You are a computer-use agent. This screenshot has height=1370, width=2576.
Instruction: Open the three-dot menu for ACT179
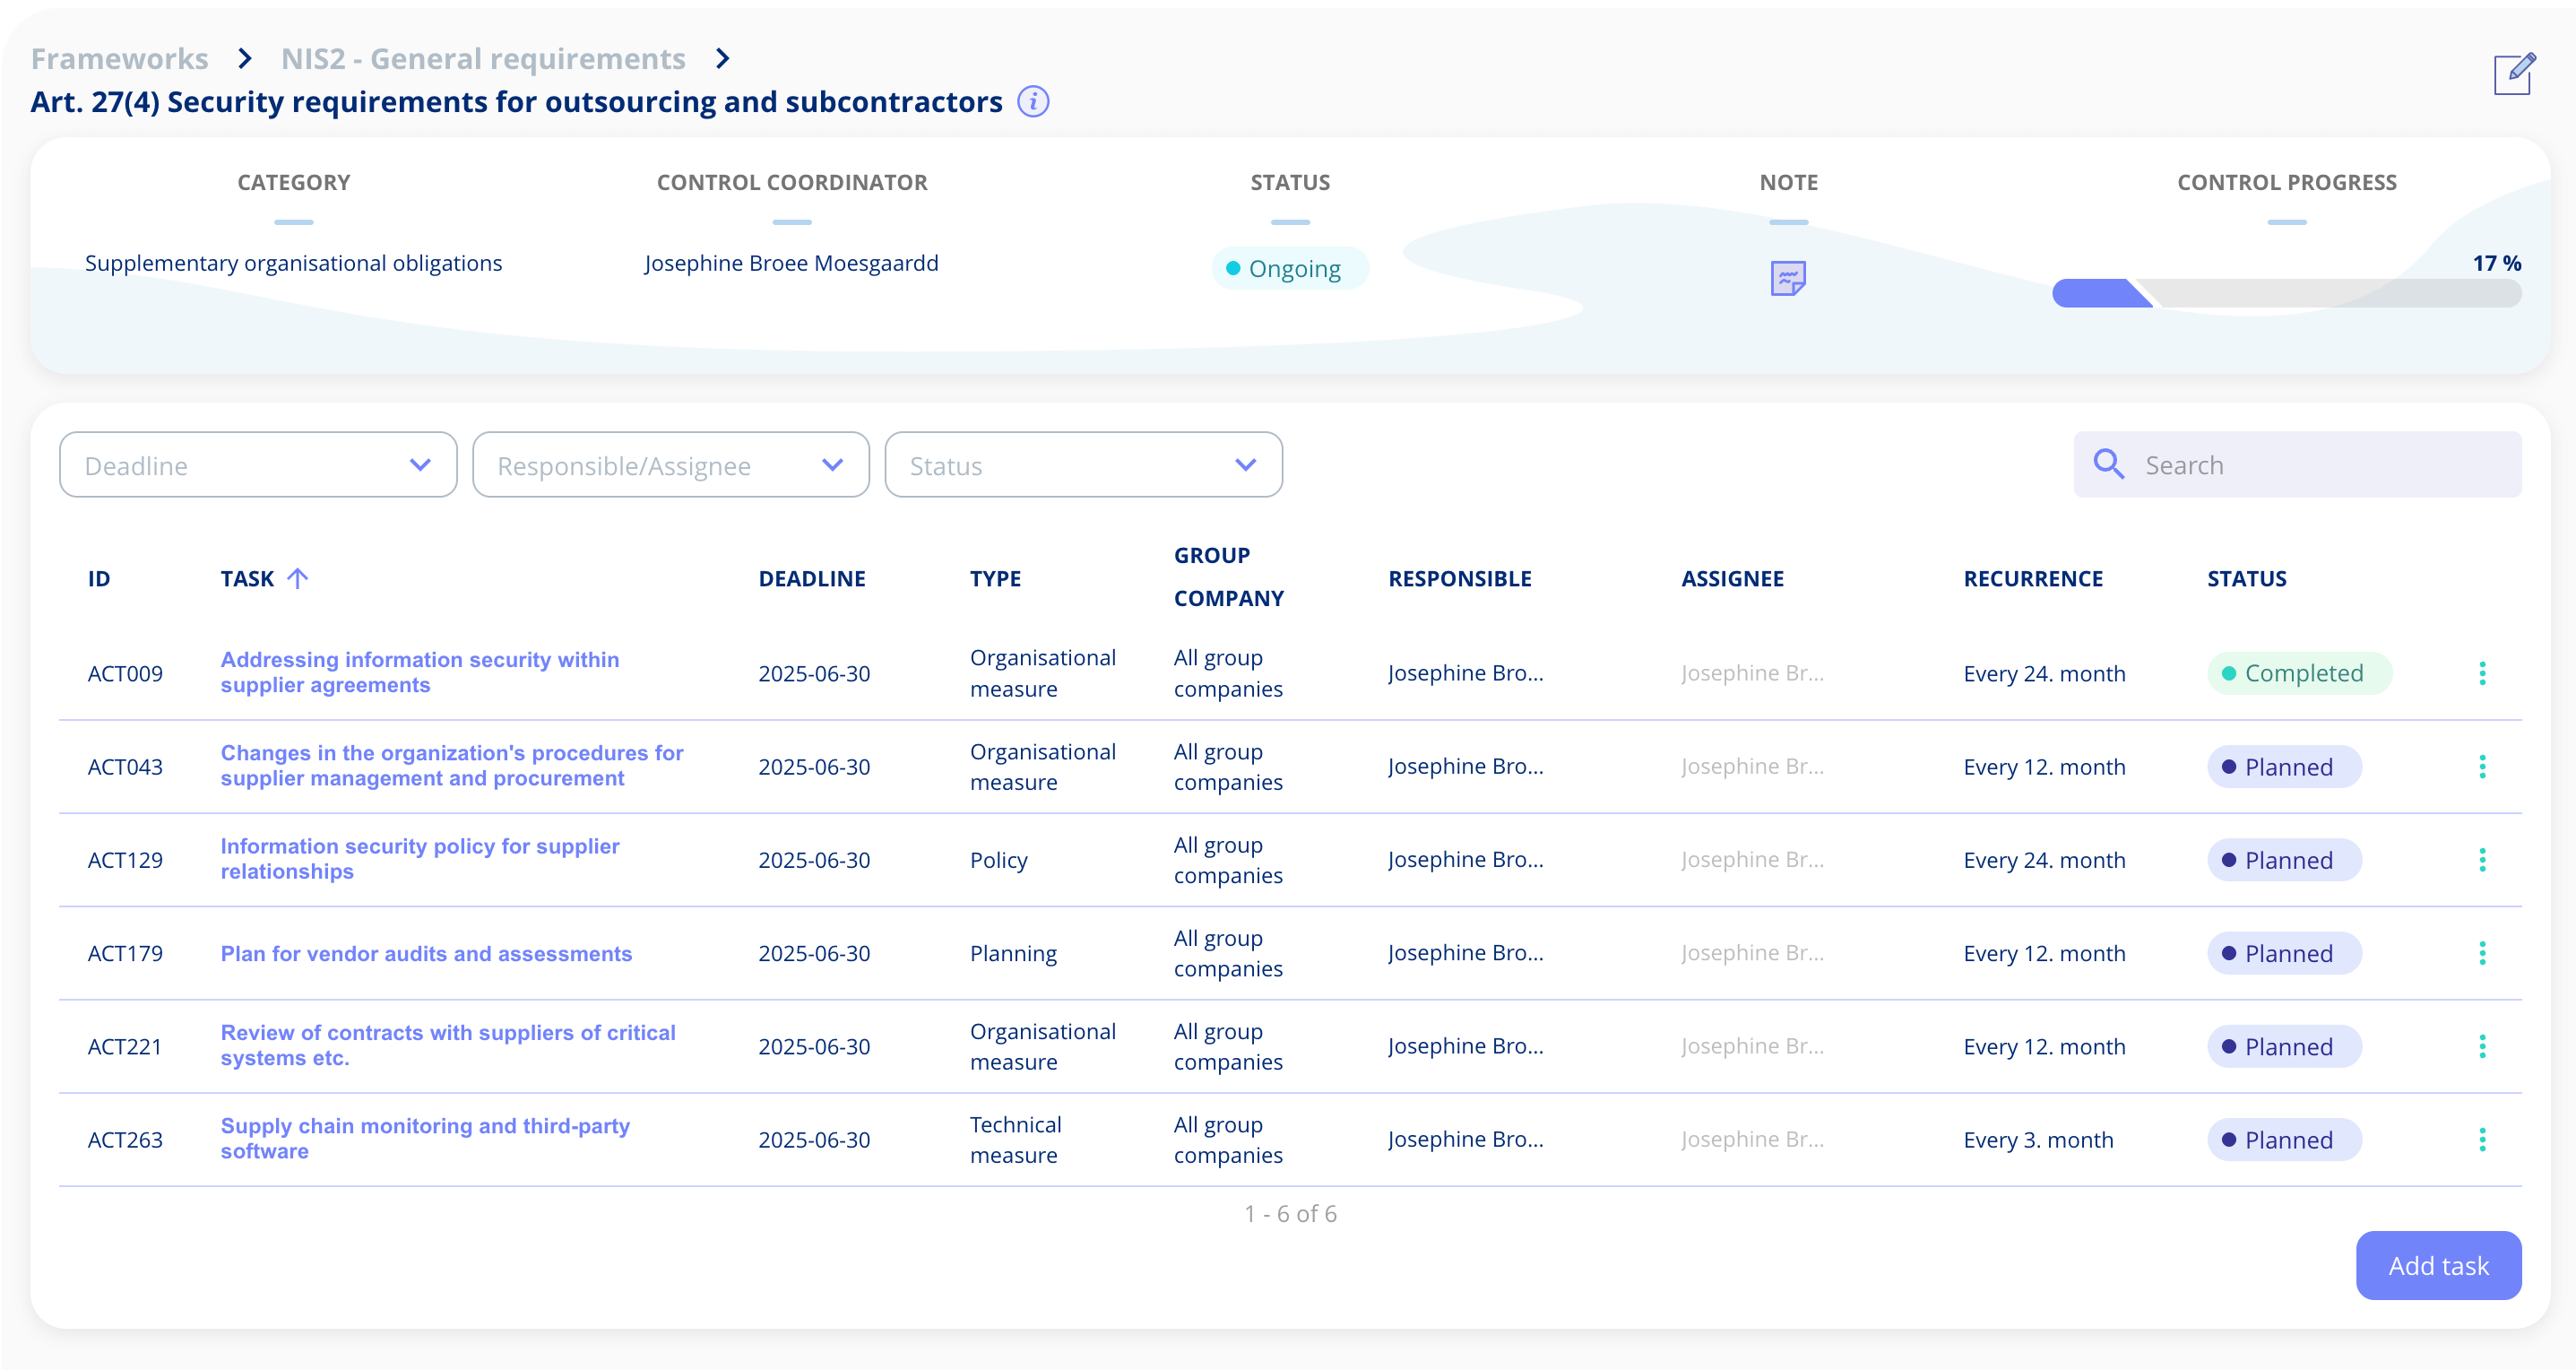click(2482, 953)
